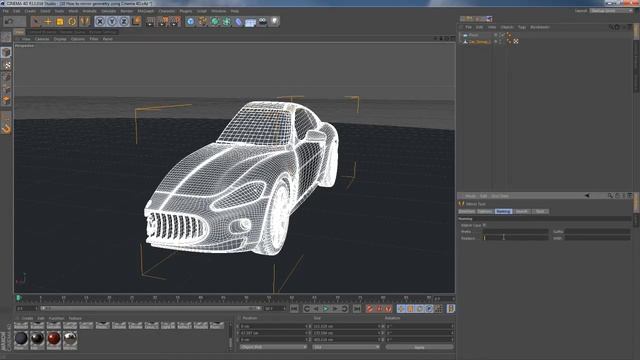
Task: Open the Simulate menu
Action: 109,11
